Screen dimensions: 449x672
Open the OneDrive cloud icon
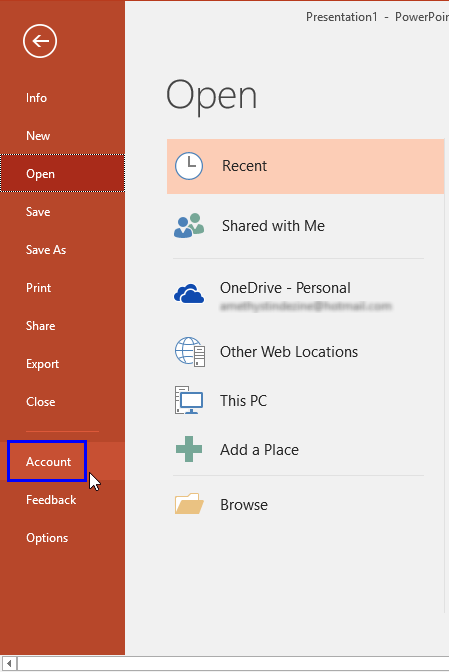189,294
